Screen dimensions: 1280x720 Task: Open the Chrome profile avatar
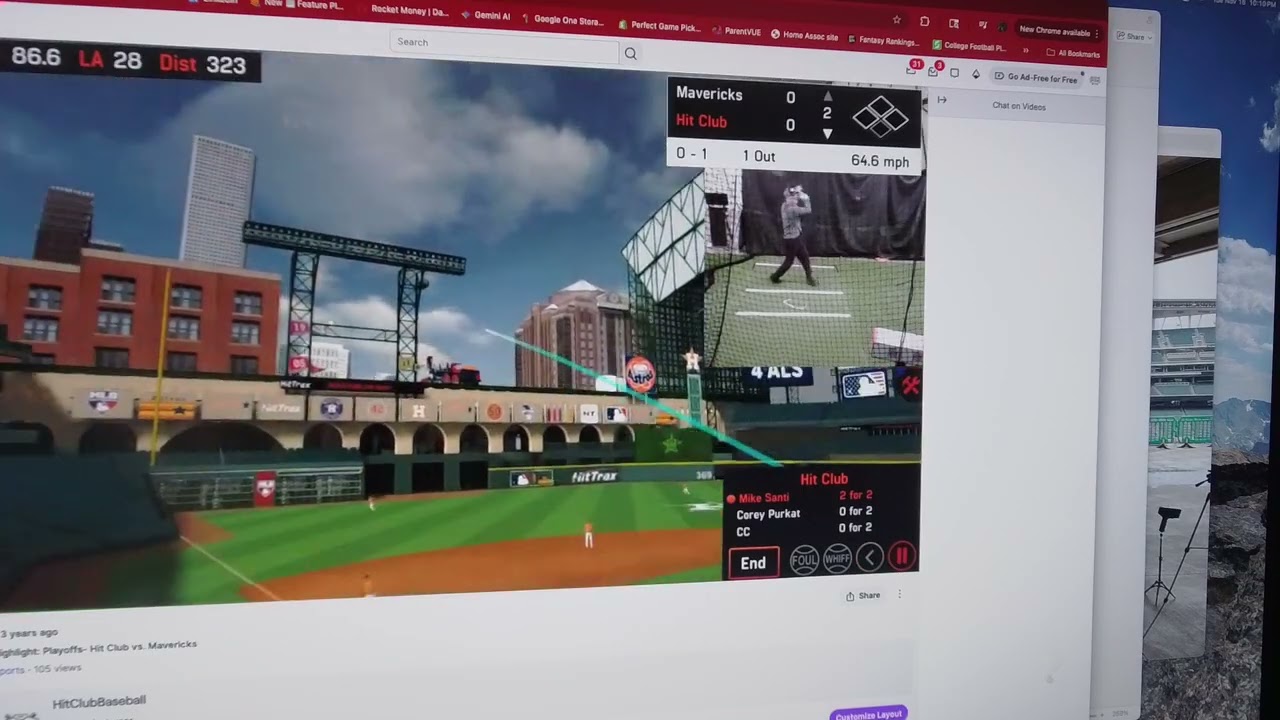tap(1002, 26)
